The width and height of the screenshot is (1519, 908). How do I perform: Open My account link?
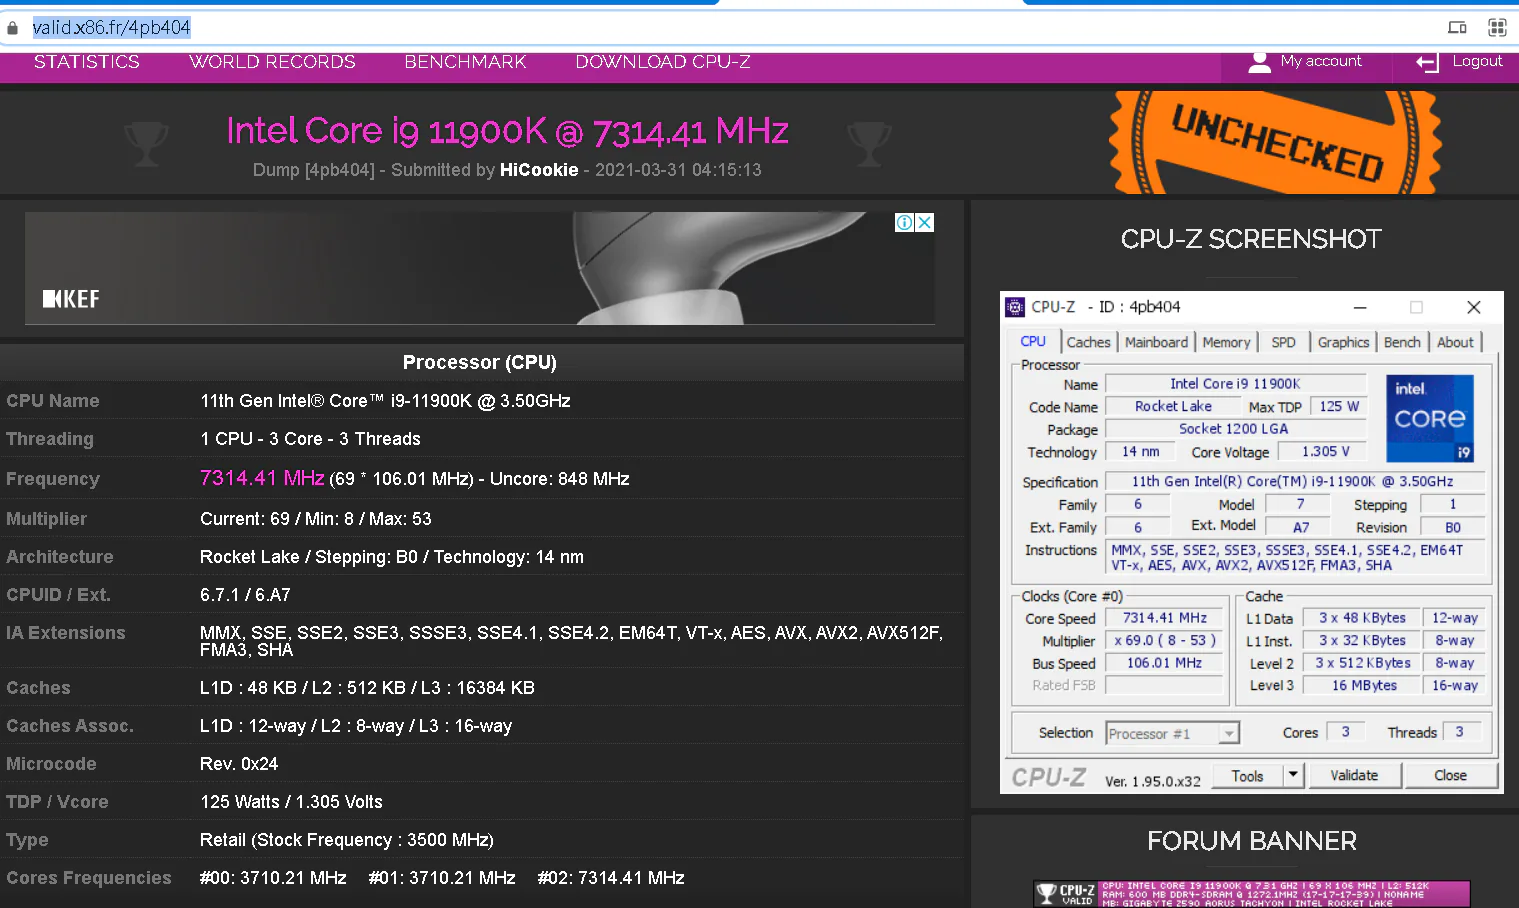point(1321,61)
